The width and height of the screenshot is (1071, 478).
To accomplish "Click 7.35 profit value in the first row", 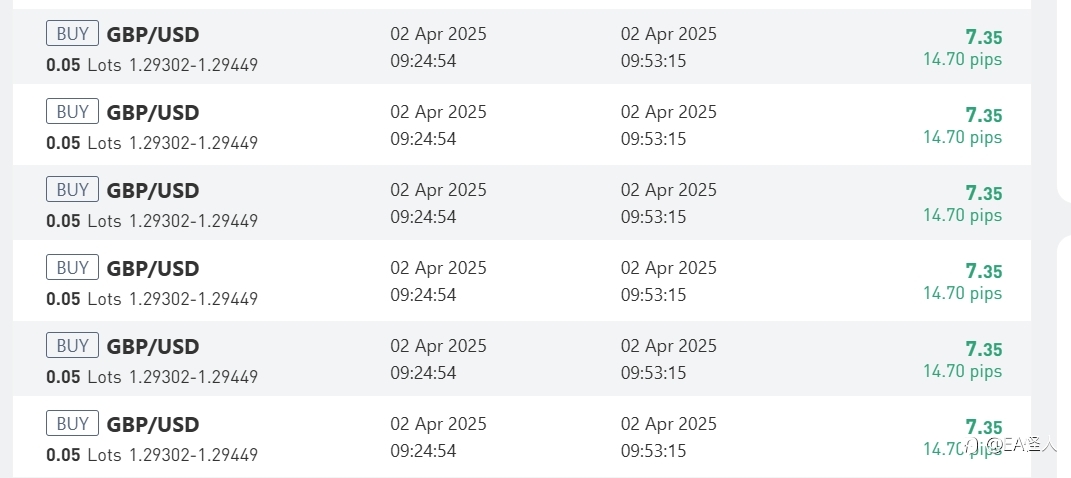I will coord(984,37).
